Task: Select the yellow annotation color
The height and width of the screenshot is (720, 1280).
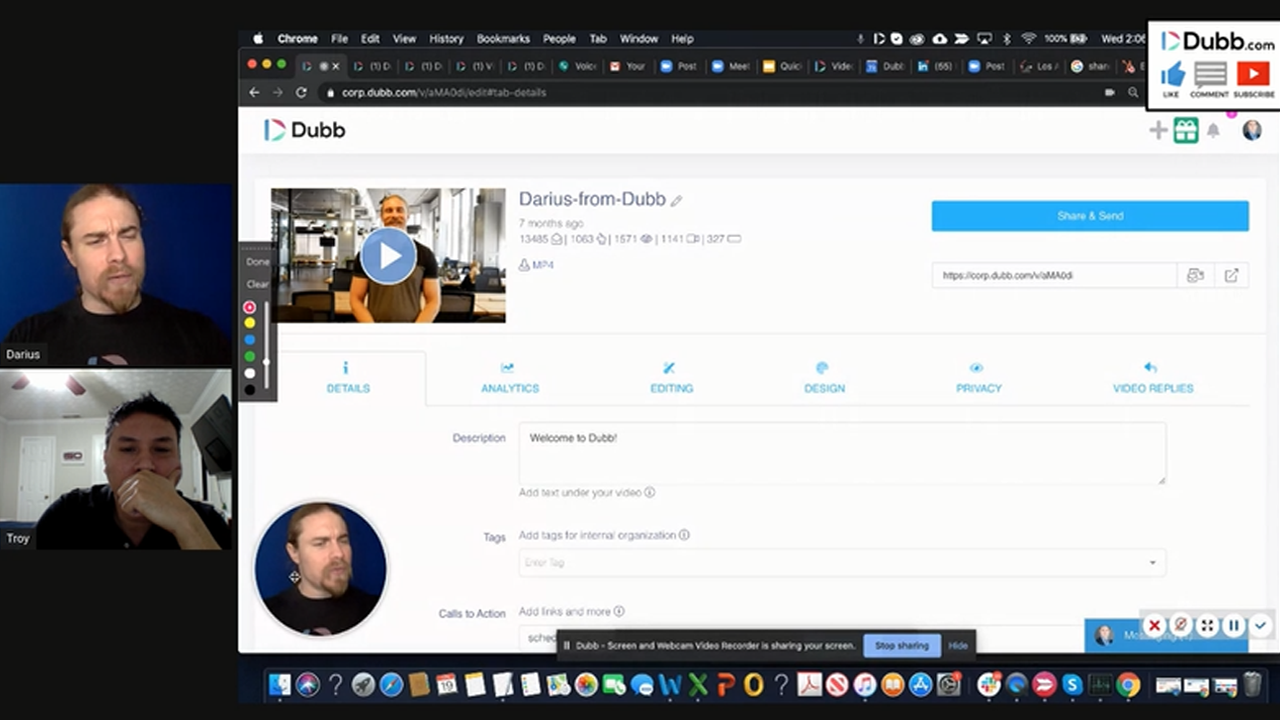Action: pos(250,323)
